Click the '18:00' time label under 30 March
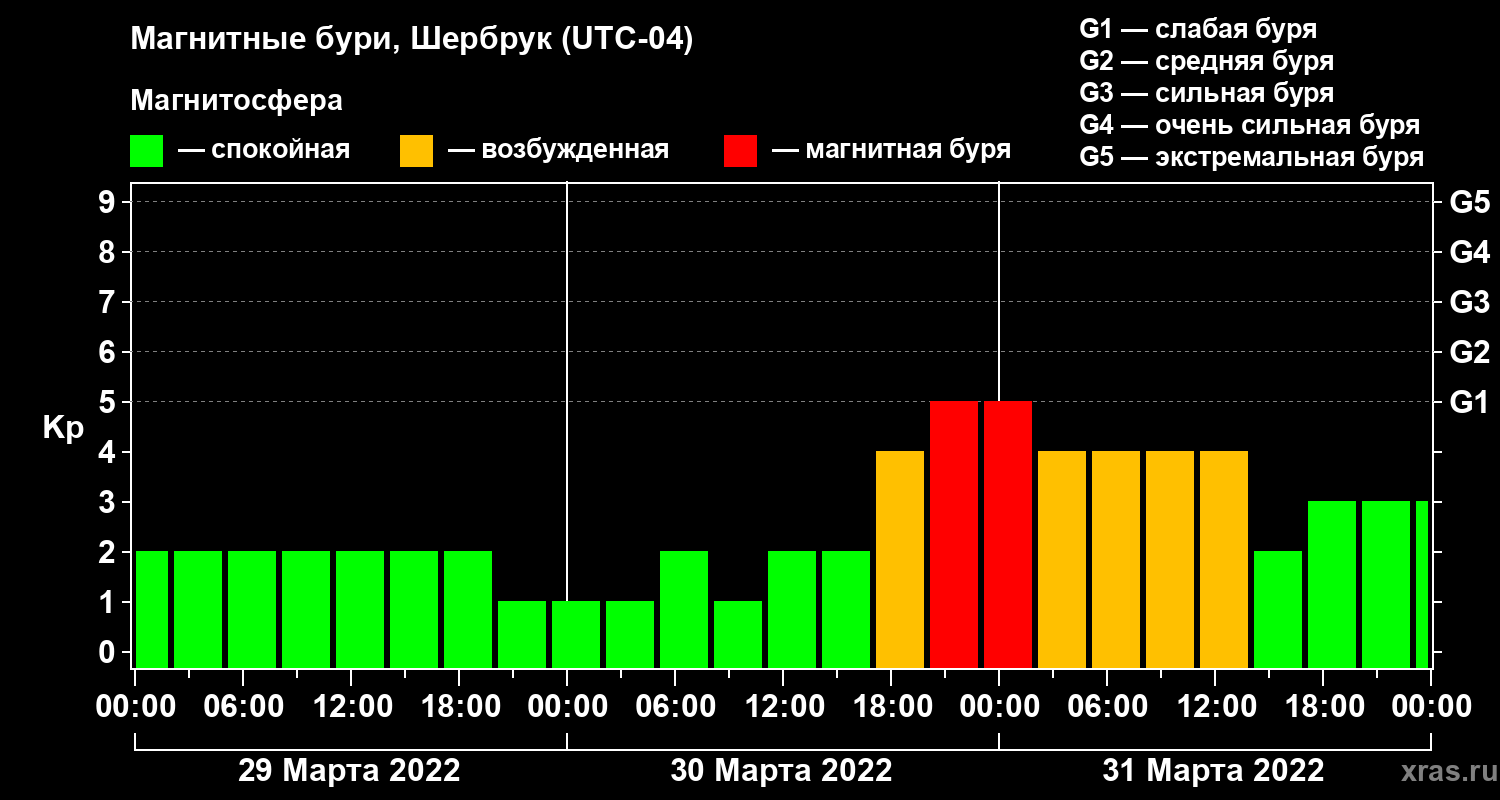Viewport: 1500px width, 800px height. [x=891, y=706]
